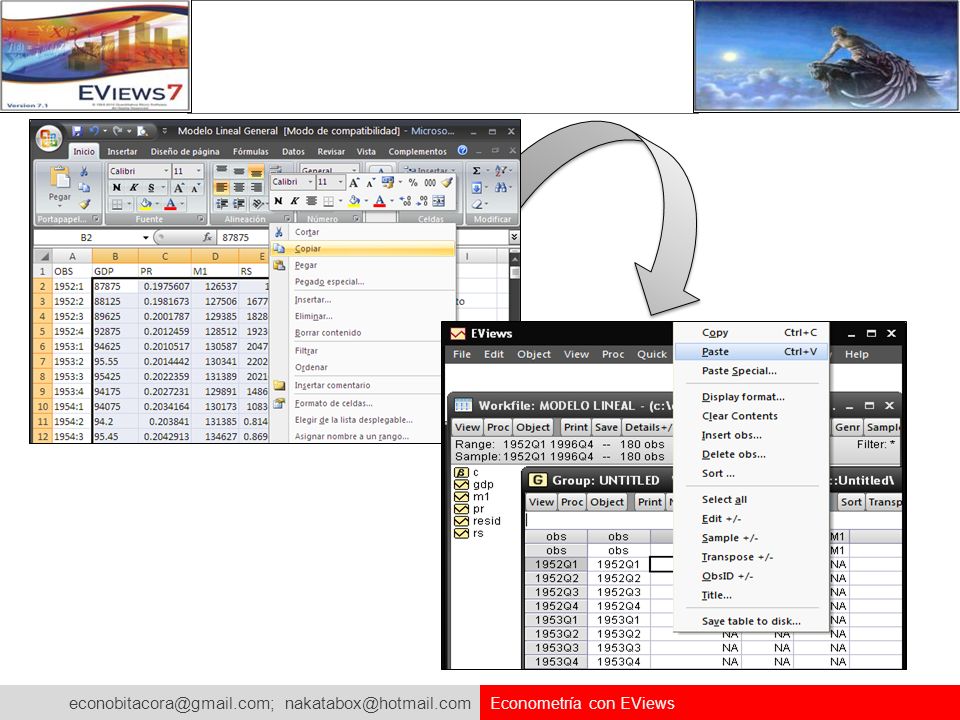Toggle Transpose +/- in EViews context menu
The height and width of the screenshot is (720, 960).
pos(737,557)
